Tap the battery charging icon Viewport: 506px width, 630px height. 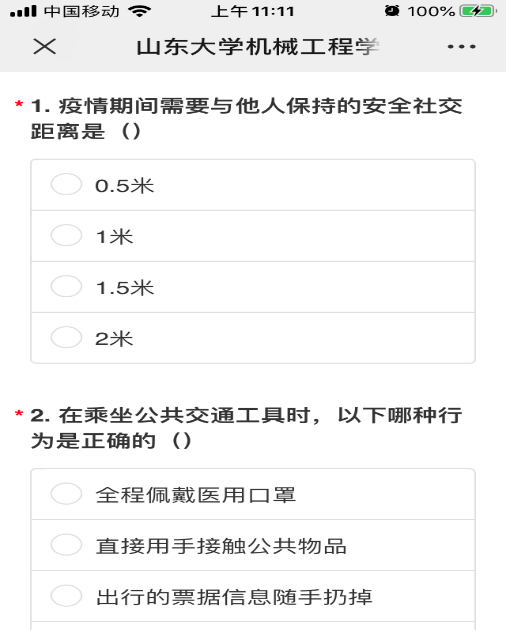click(477, 11)
